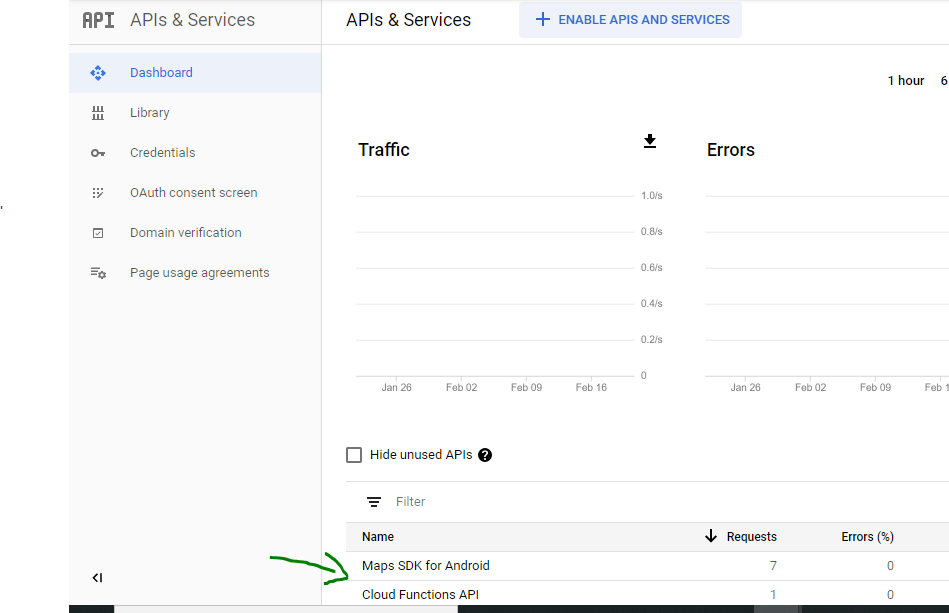Image resolution: width=949 pixels, height=613 pixels.
Task: Sort by Requests column header
Action: [x=751, y=537]
